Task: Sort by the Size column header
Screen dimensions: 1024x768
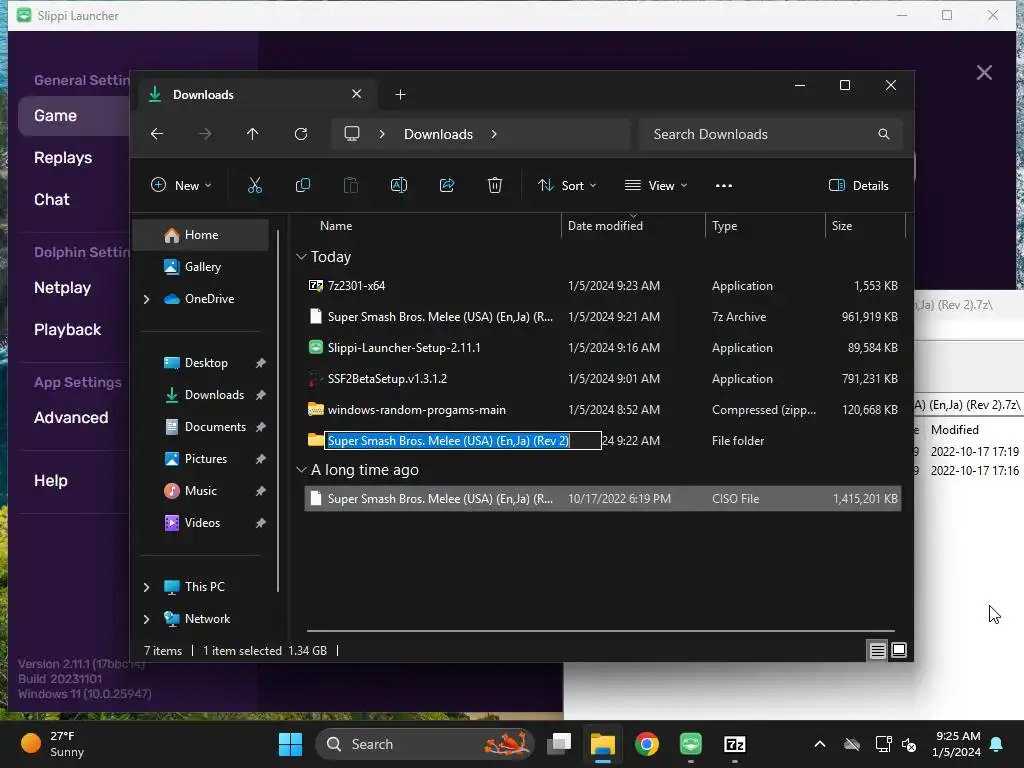Action: [x=842, y=226]
